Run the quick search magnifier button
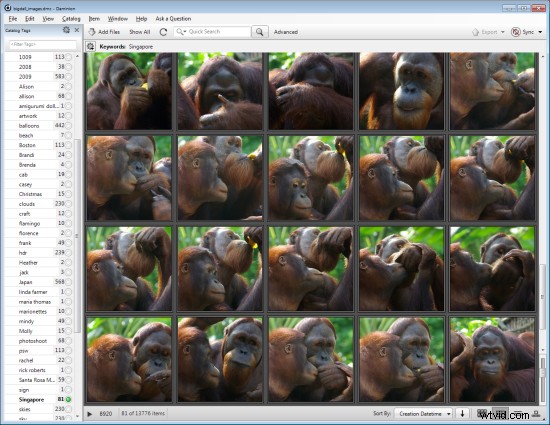 point(260,32)
